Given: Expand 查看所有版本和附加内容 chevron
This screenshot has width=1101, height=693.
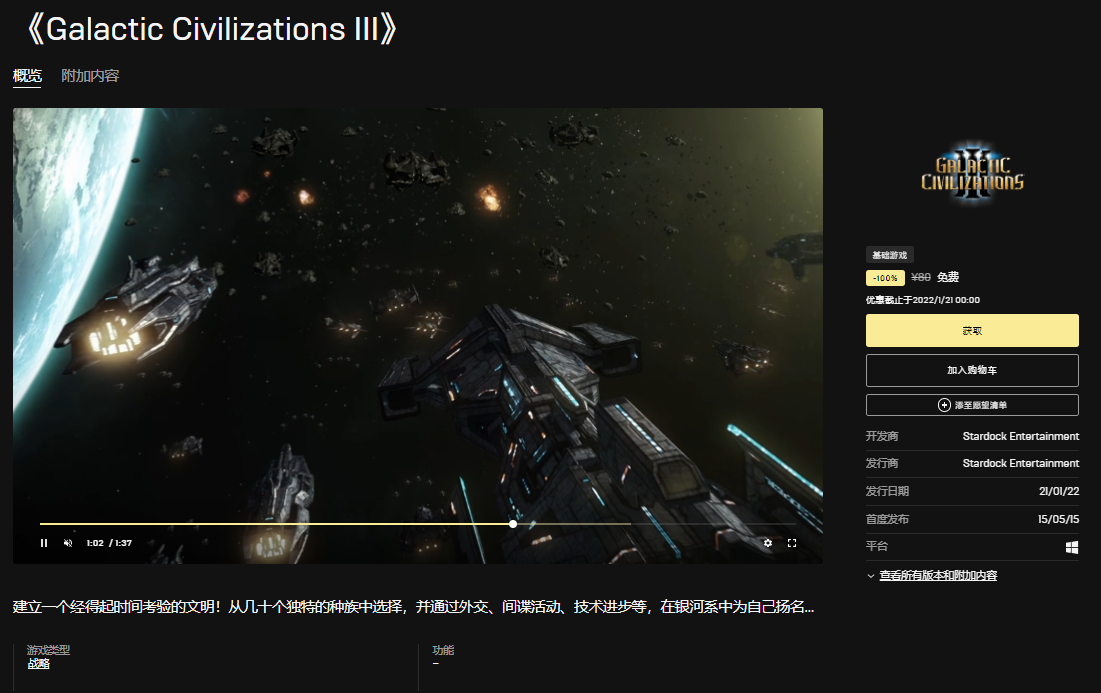Looking at the screenshot, I should click(871, 576).
